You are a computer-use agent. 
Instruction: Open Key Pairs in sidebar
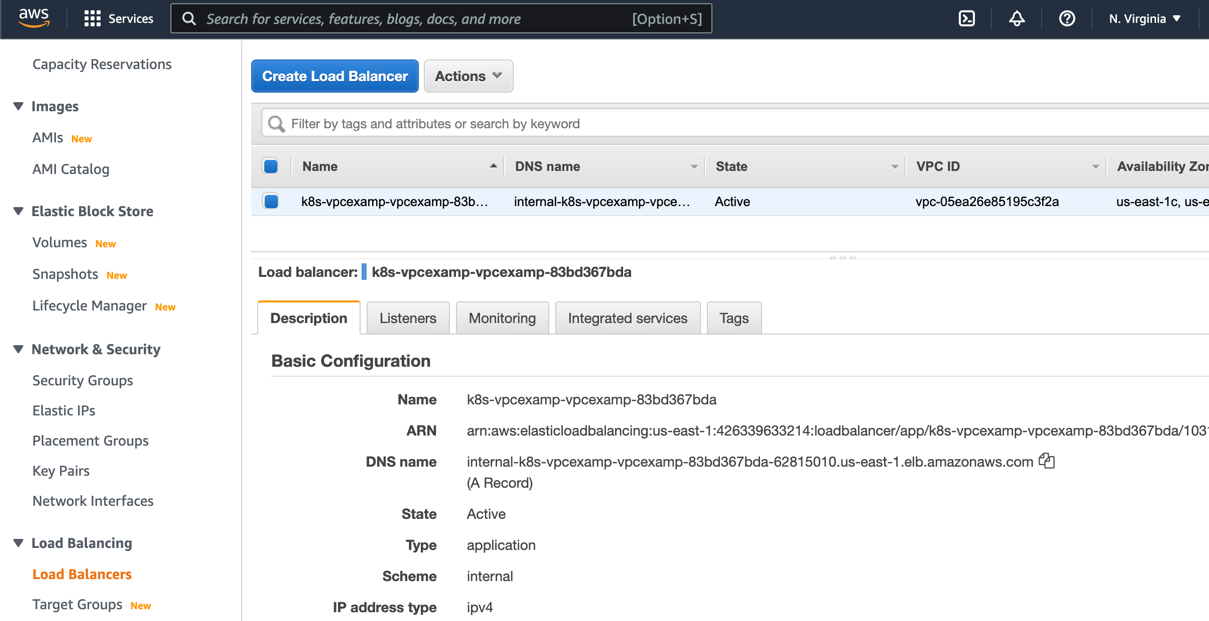[61, 470]
